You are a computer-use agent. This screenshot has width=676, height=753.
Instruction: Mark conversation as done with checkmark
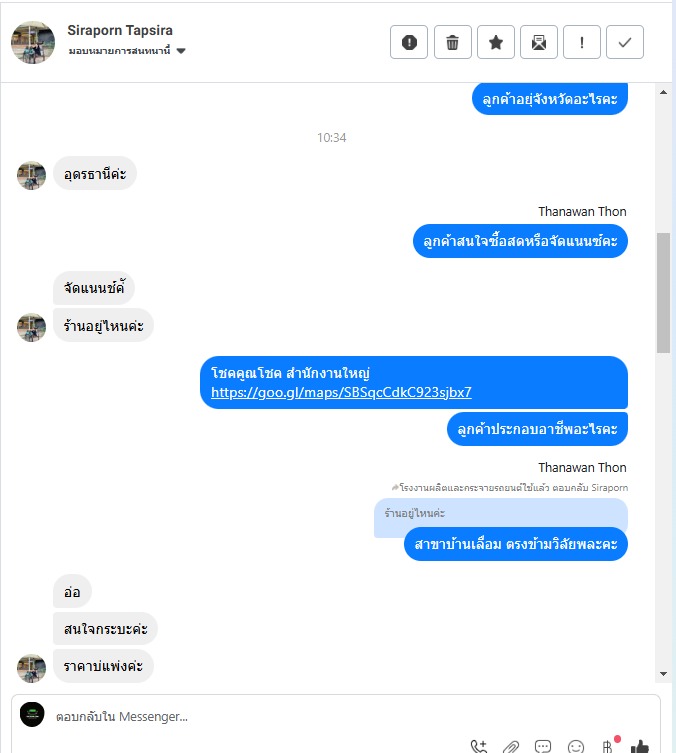(x=625, y=42)
